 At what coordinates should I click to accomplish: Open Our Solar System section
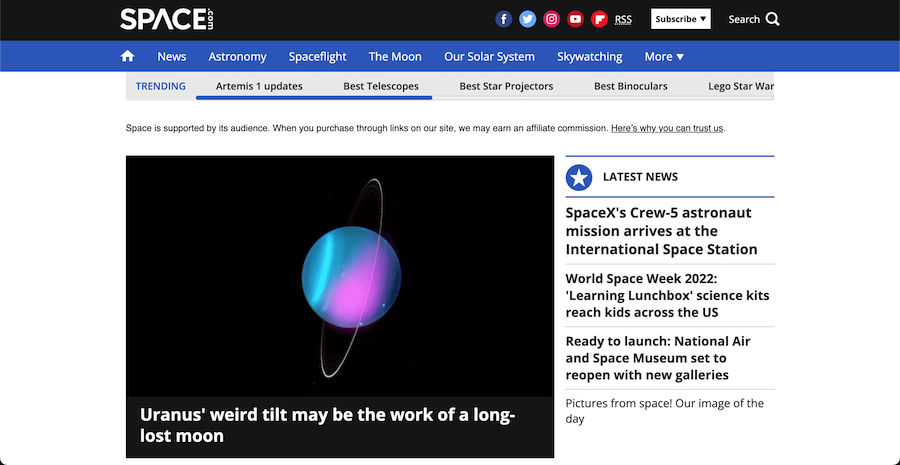click(x=489, y=57)
